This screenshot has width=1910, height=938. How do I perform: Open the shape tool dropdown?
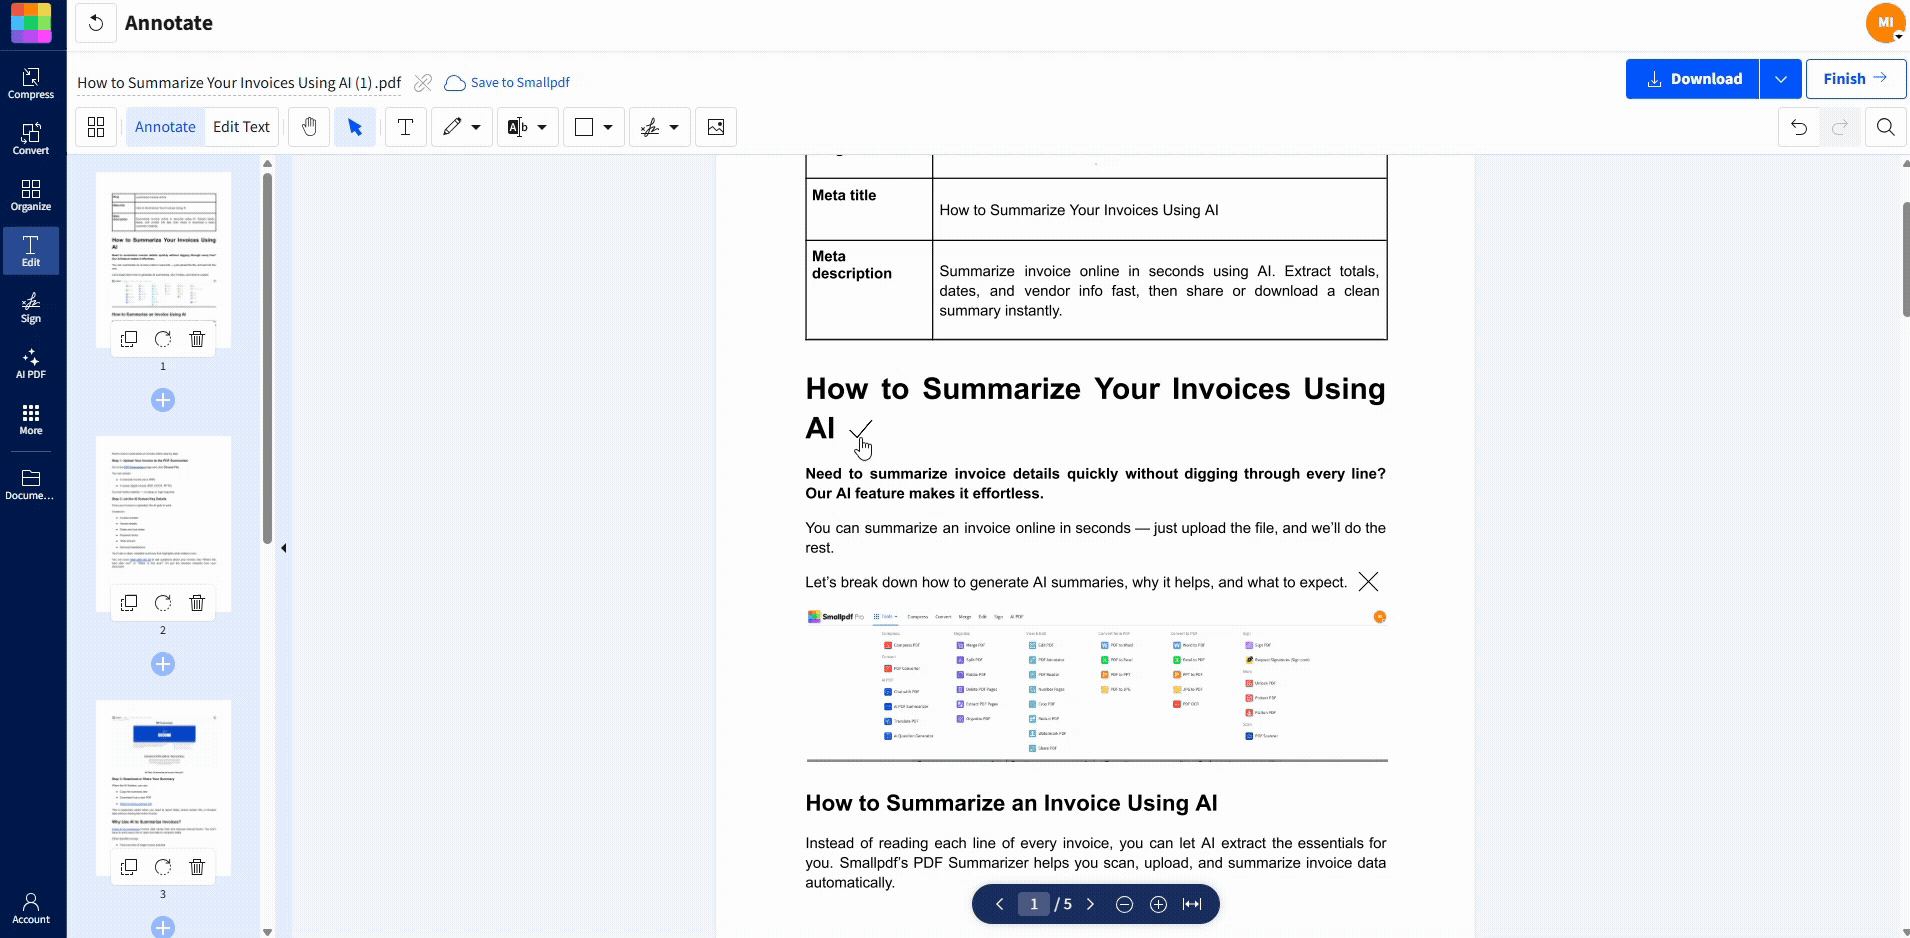coord(608,127)
